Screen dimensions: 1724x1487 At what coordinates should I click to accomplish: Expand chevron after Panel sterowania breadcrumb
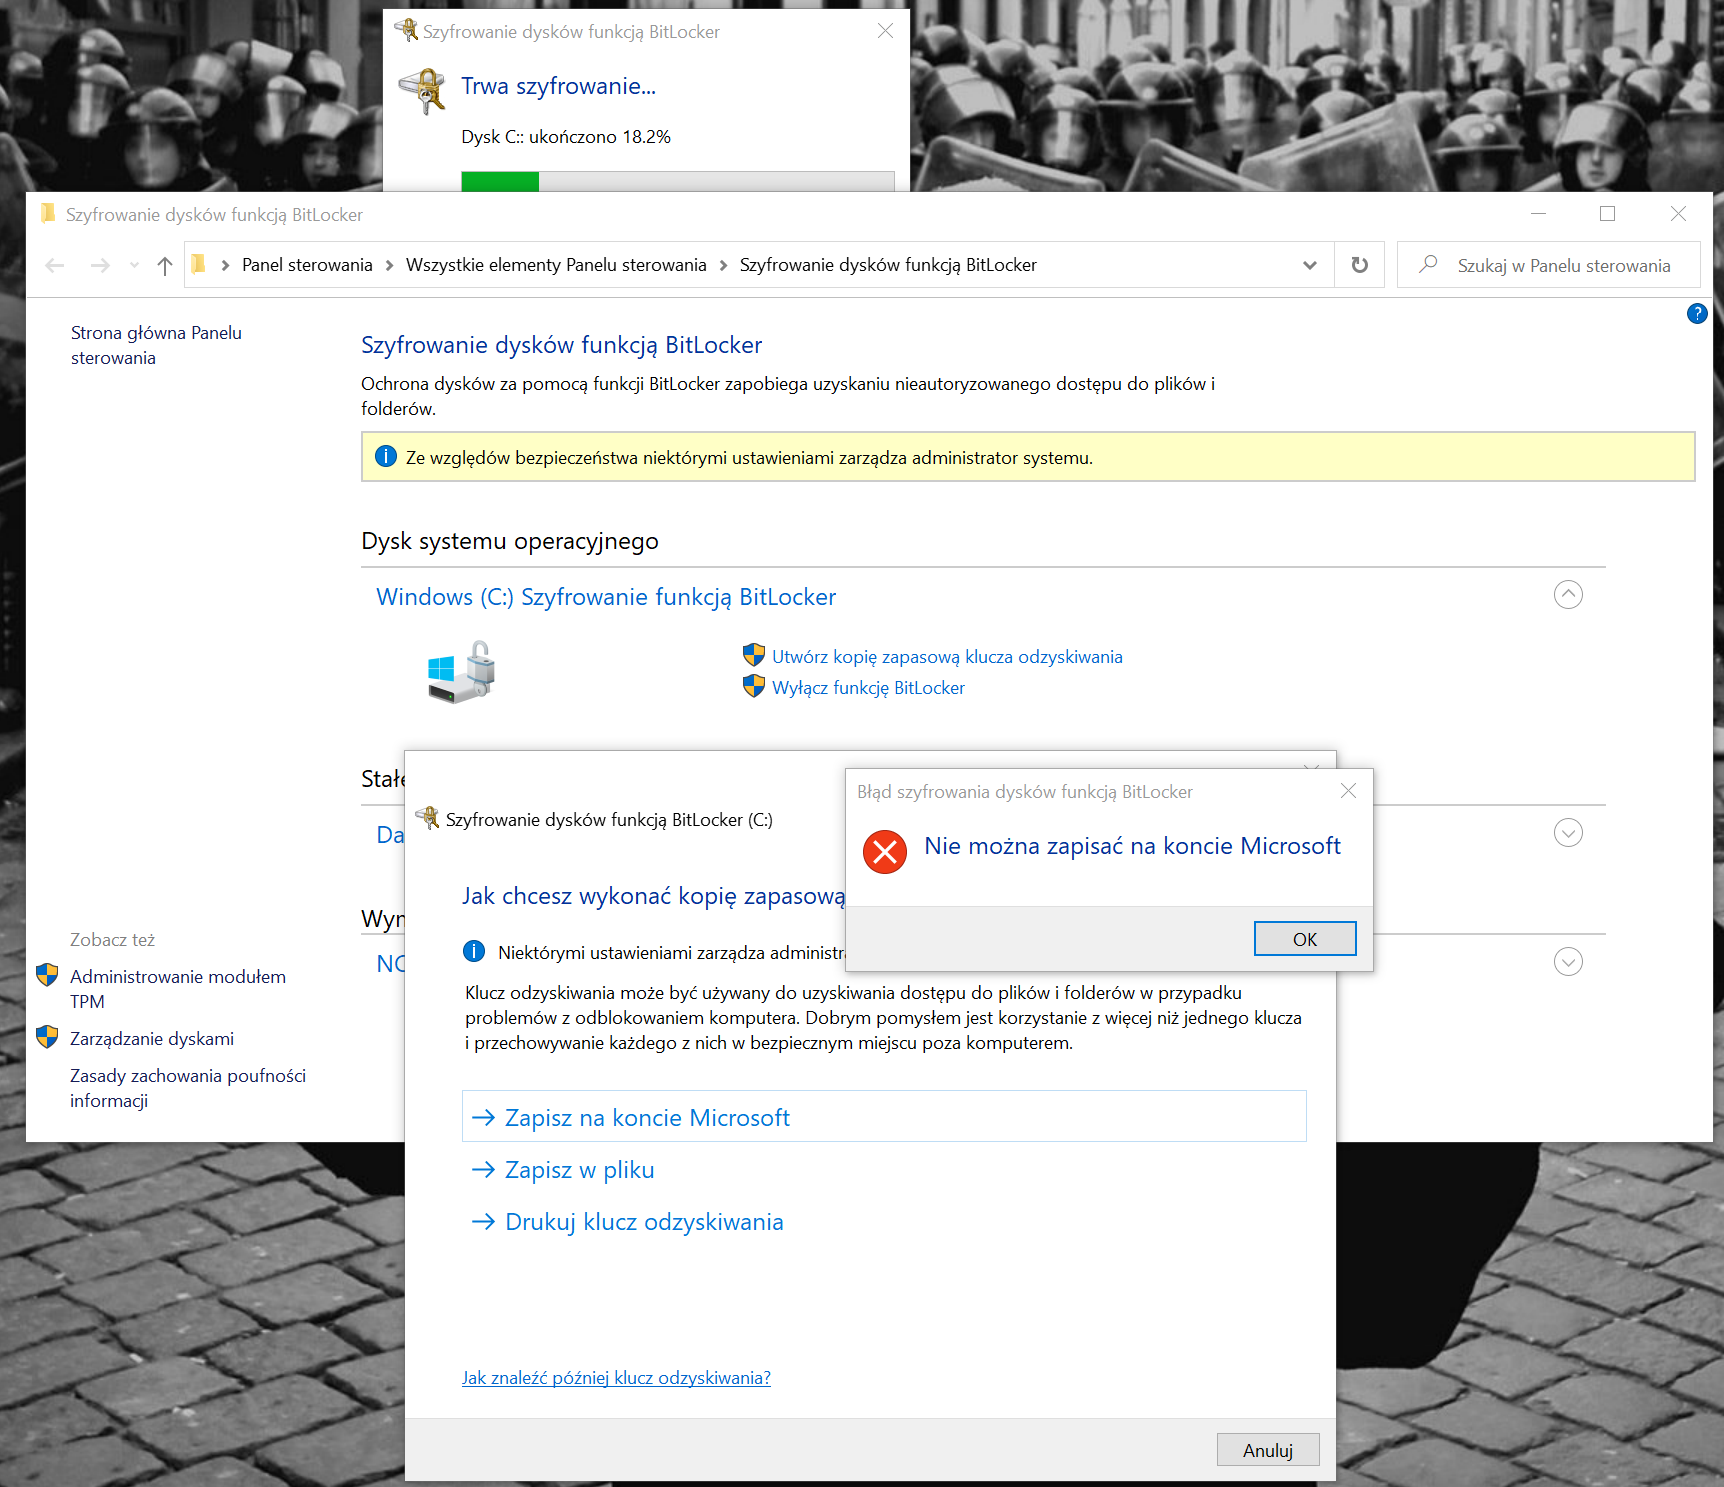389,265
